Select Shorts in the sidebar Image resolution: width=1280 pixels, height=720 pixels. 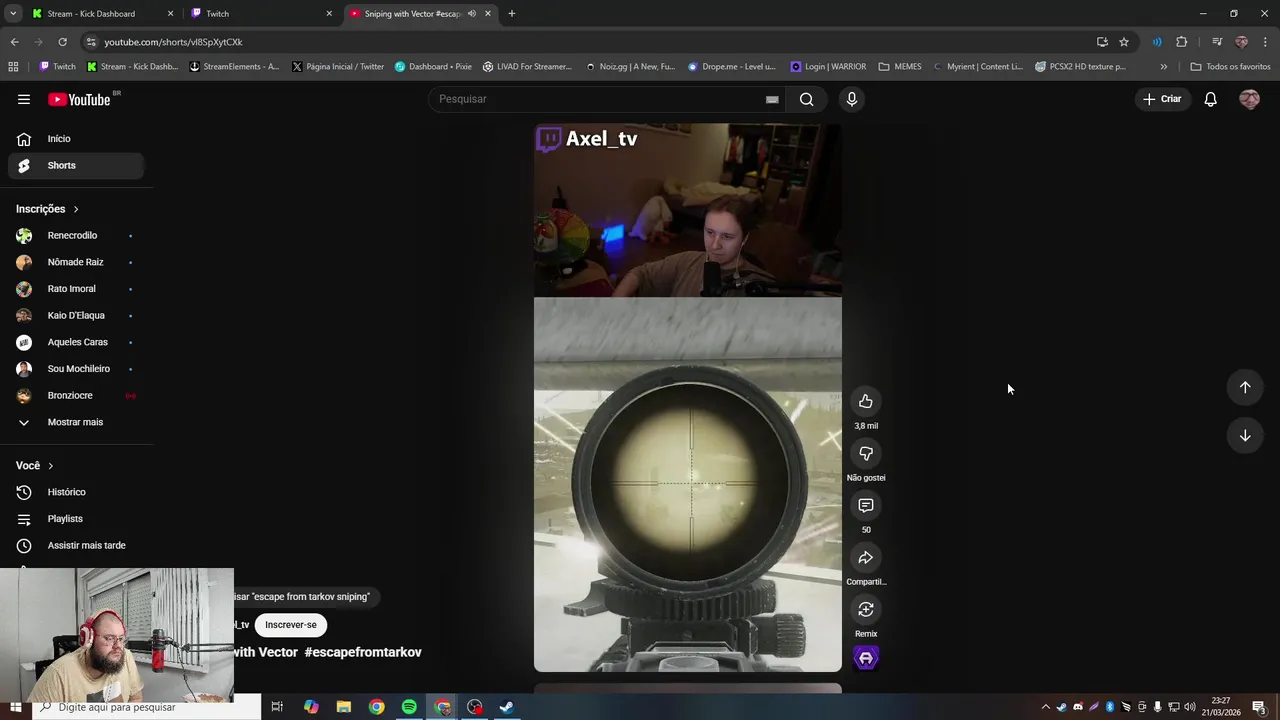76,165
